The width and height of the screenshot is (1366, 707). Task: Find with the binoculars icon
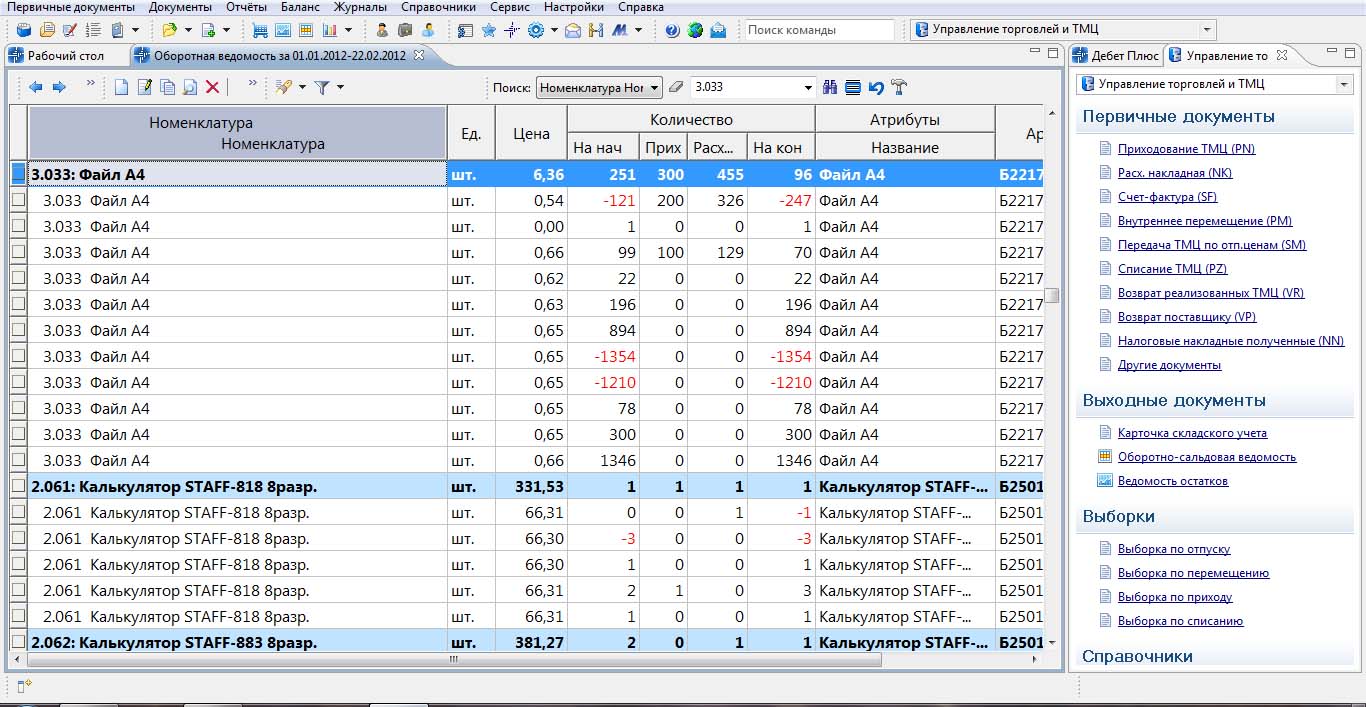[830, 87]
